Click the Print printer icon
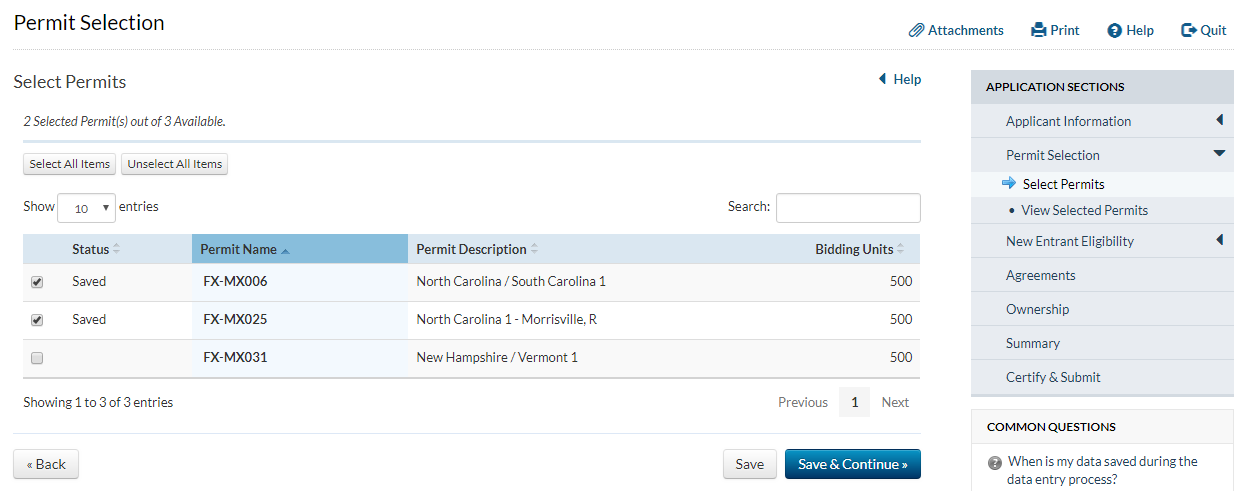The height and width of the screenshot is (491, 1237). pos(1038,31)
